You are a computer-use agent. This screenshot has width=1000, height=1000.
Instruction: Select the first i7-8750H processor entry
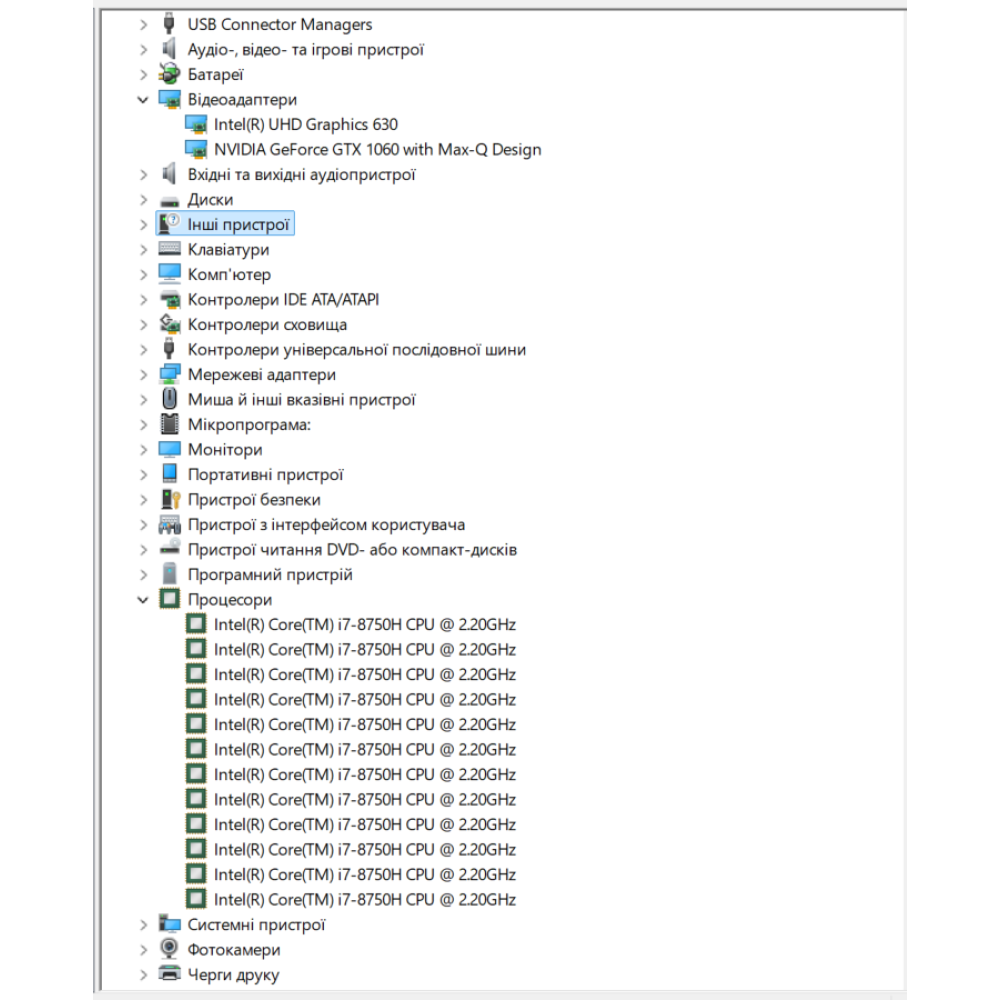click(365, 624)
